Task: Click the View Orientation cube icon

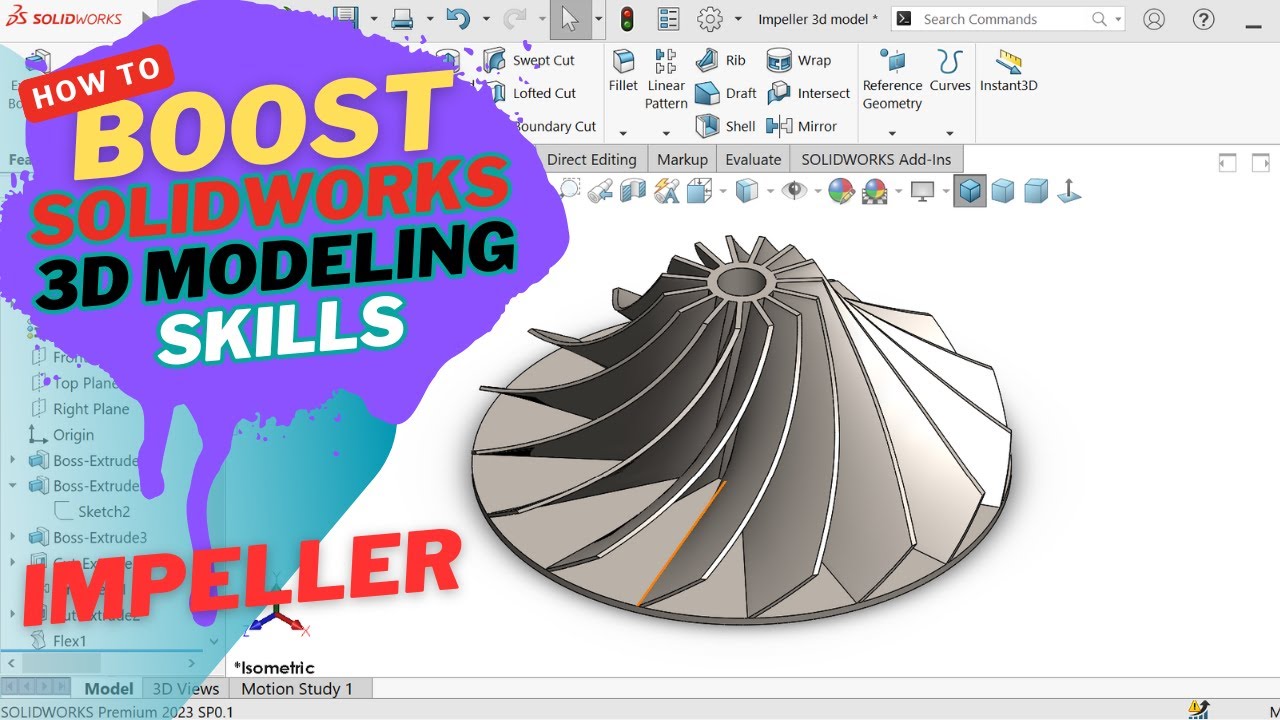Action: tap(699, 191)
